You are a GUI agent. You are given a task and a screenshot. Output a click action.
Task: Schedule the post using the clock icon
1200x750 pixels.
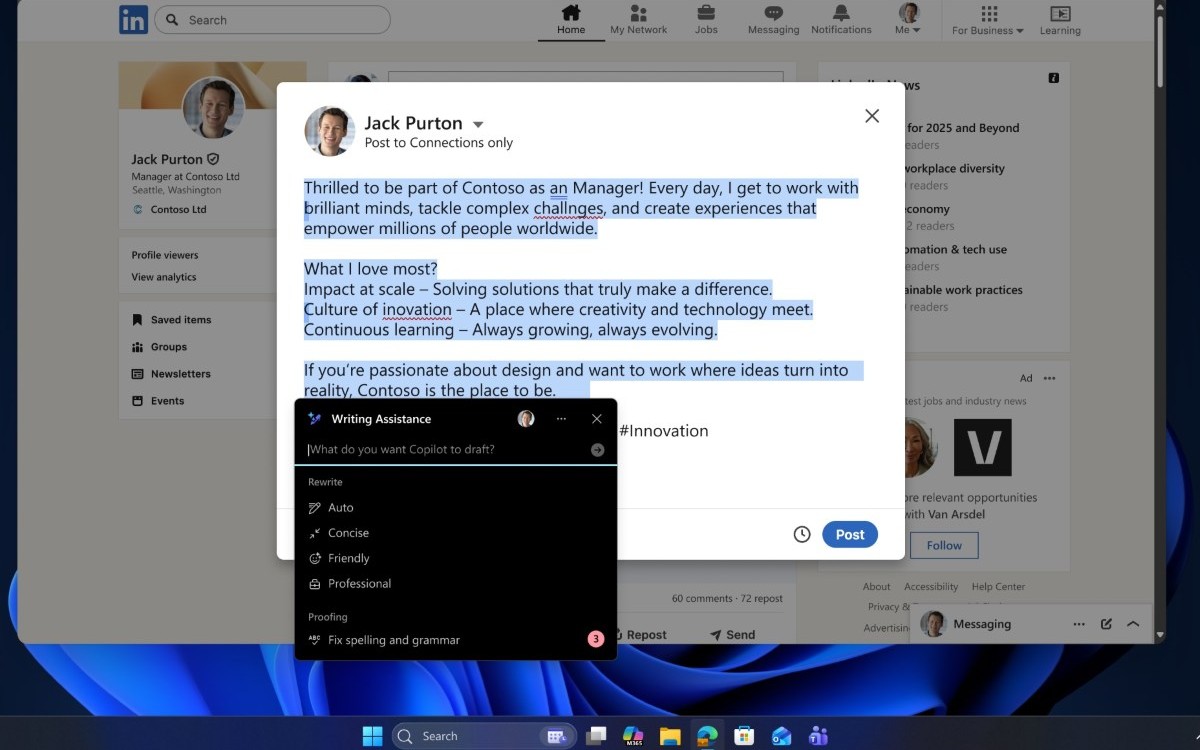pos(802,534)
